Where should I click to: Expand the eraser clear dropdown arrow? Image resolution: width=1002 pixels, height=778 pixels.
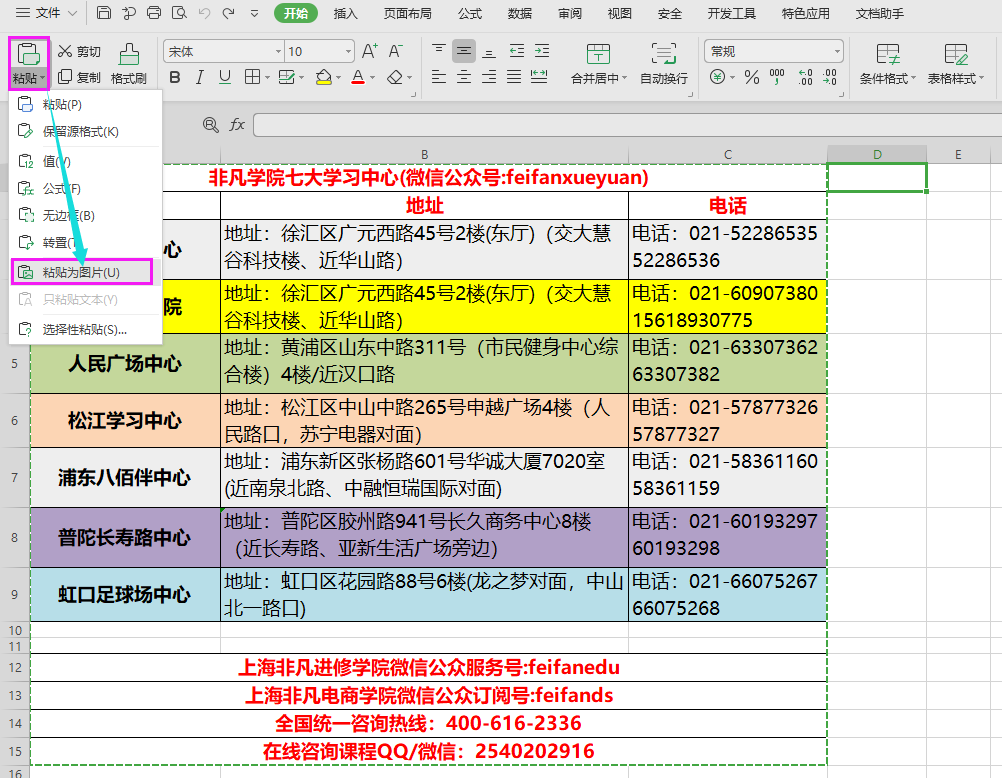409,78
